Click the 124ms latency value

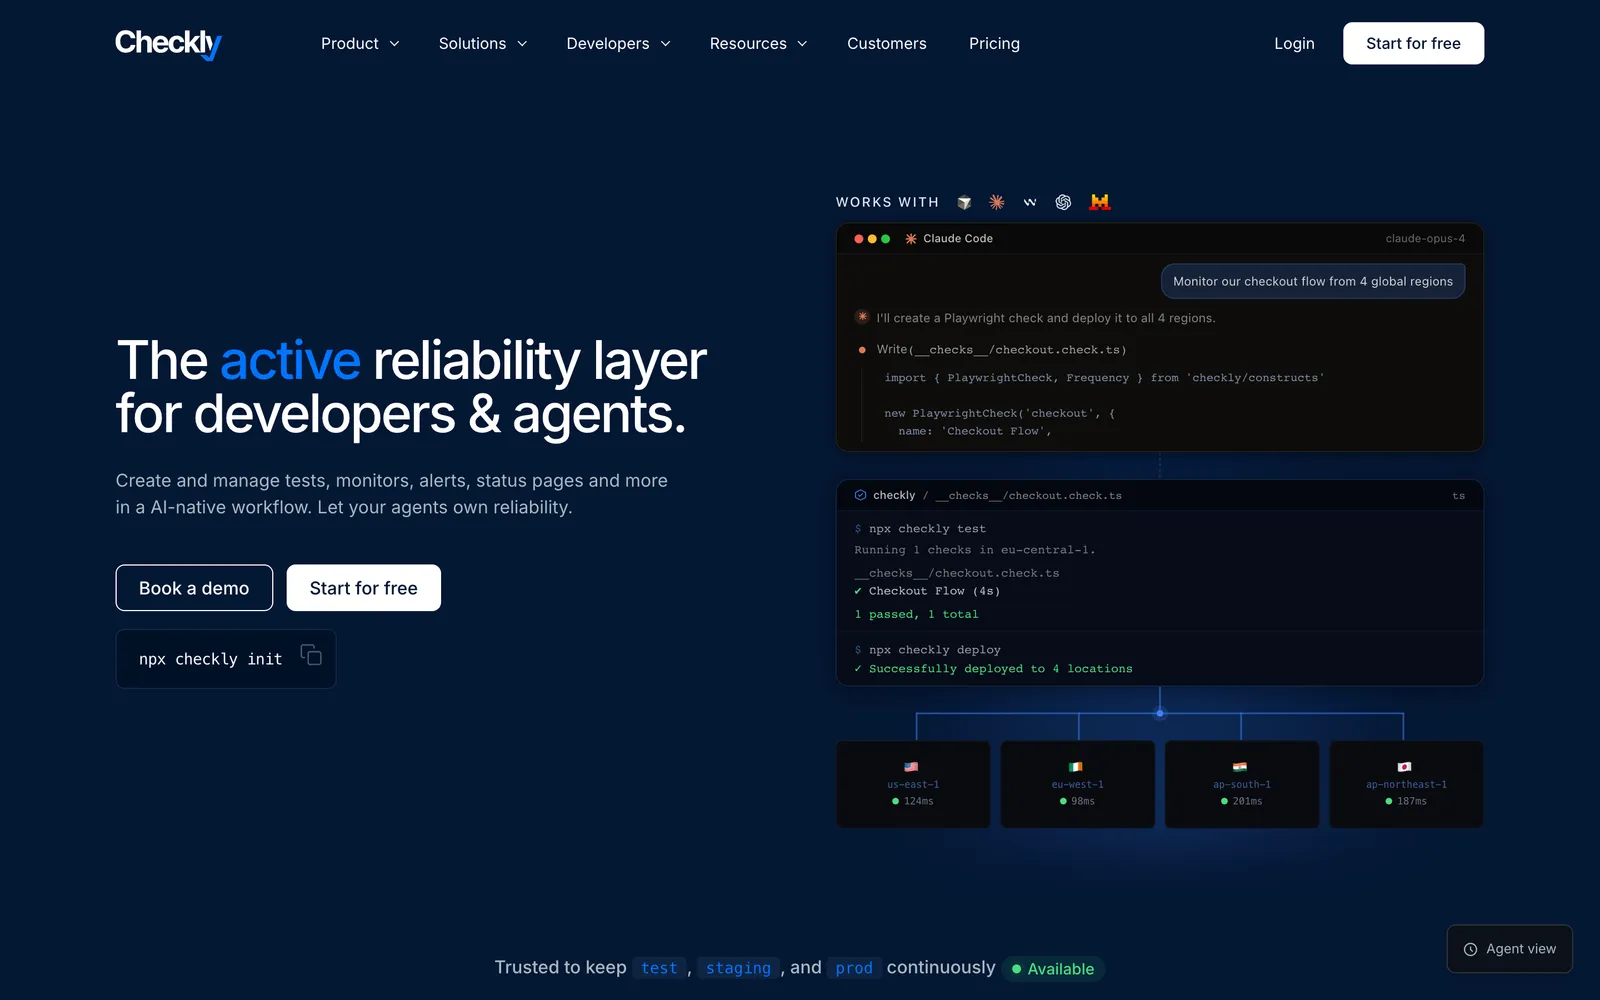click(x=919, y=801)
